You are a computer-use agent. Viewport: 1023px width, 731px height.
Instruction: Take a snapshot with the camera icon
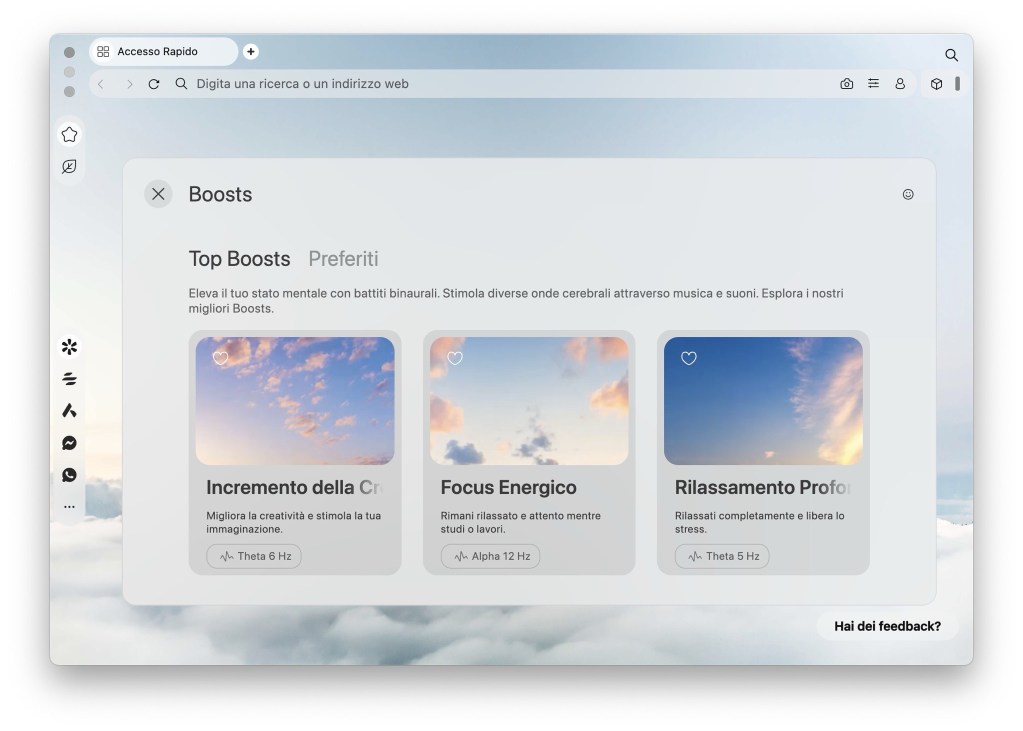tap(846, 84)
